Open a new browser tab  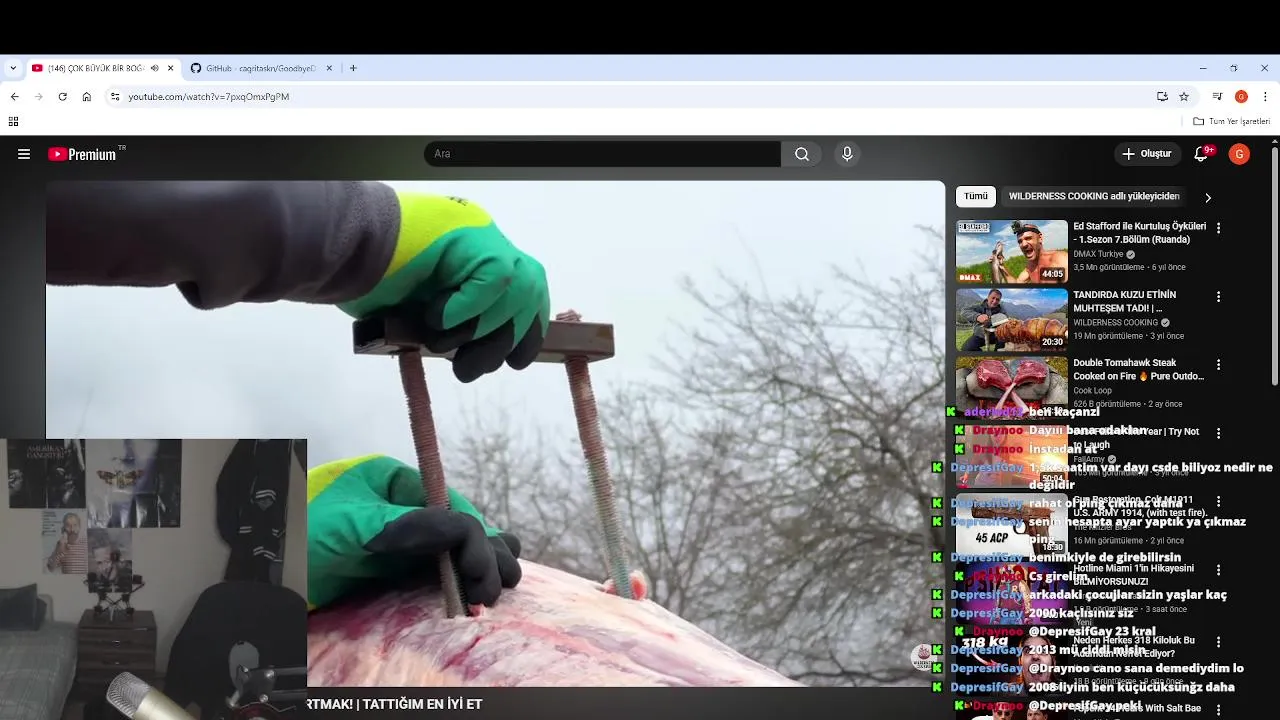[x=353, y=68]
